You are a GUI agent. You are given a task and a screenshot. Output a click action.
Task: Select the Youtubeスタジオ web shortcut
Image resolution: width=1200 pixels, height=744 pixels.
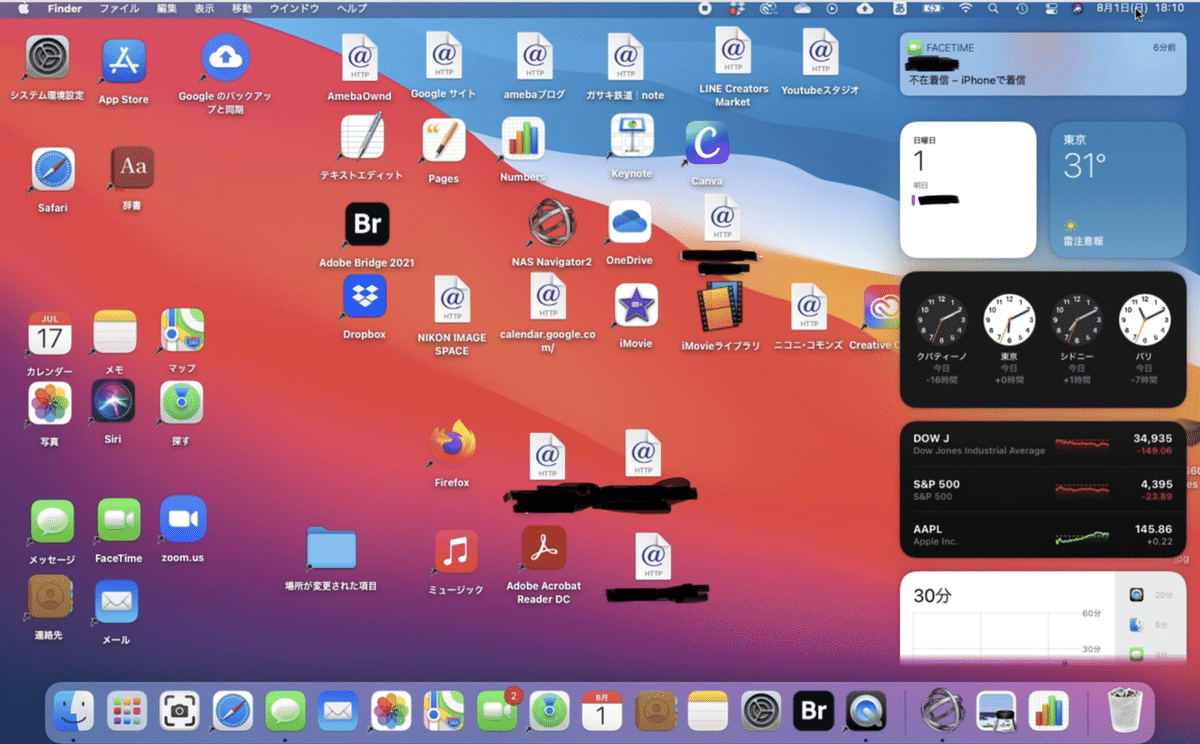pos(820,53)
